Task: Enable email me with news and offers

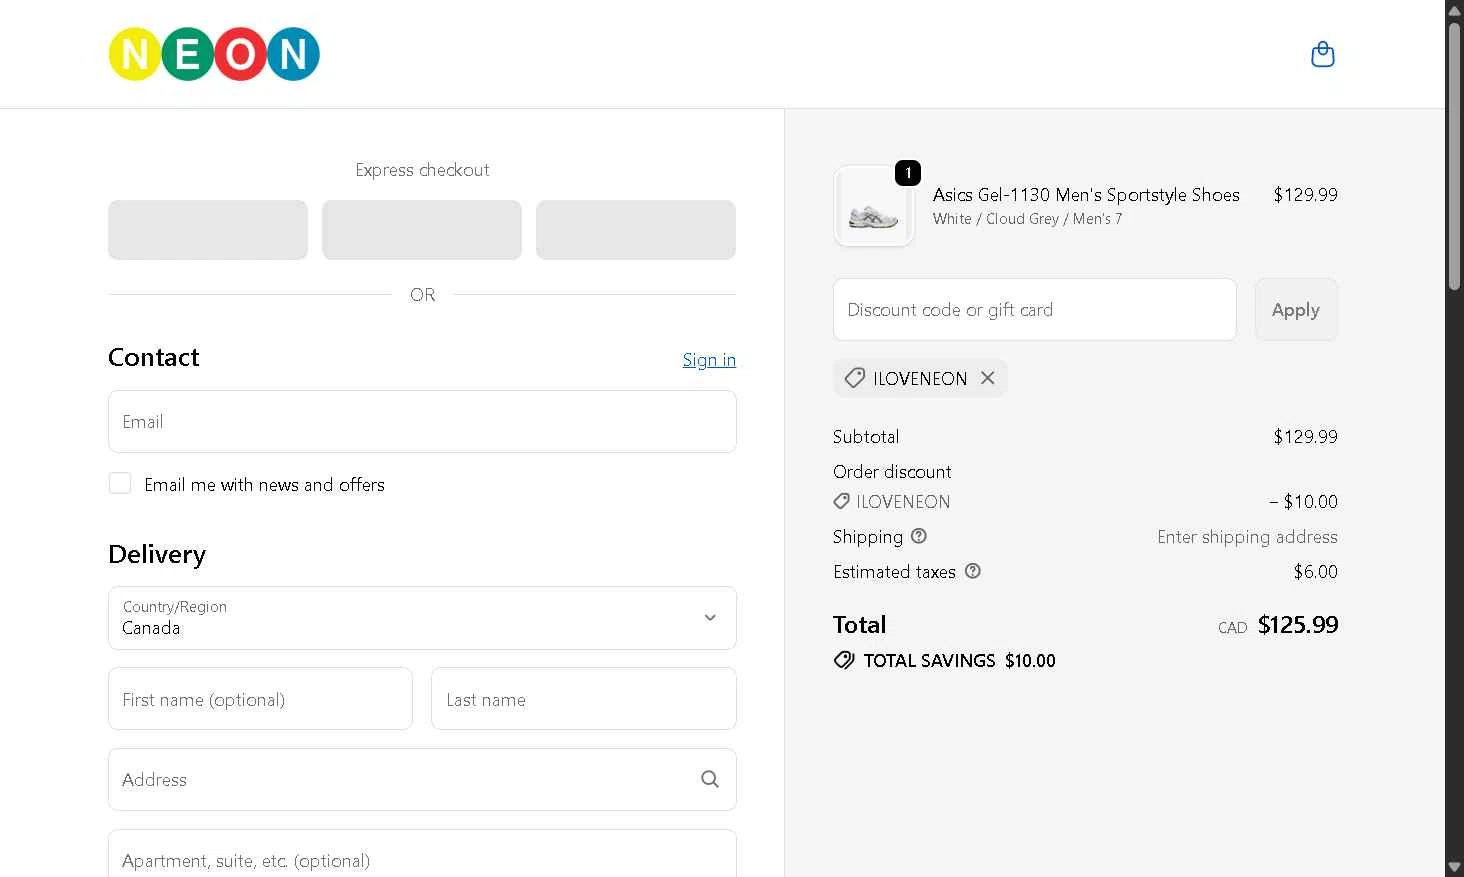Action: pyautogui.click(x=120, y=484)
